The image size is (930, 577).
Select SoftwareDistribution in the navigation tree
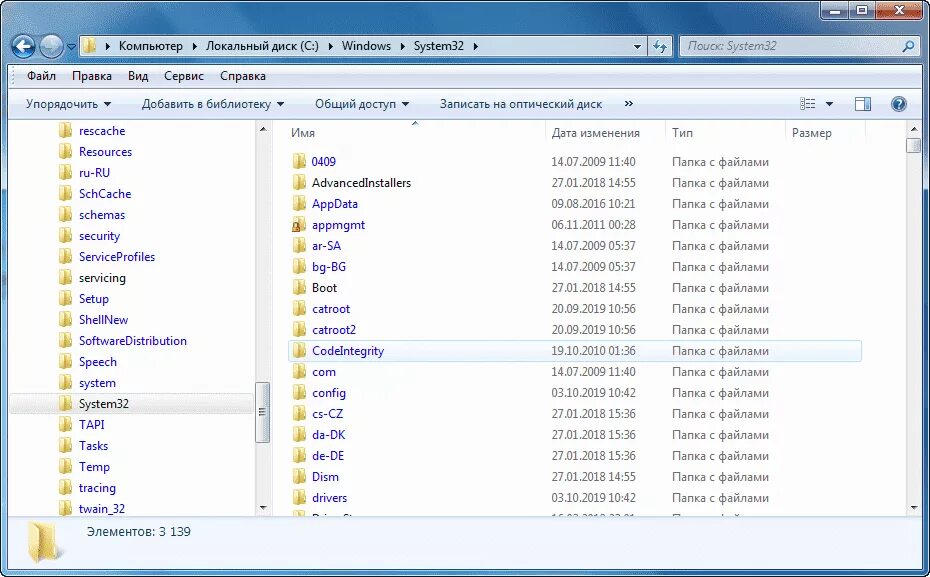(133, 341)
